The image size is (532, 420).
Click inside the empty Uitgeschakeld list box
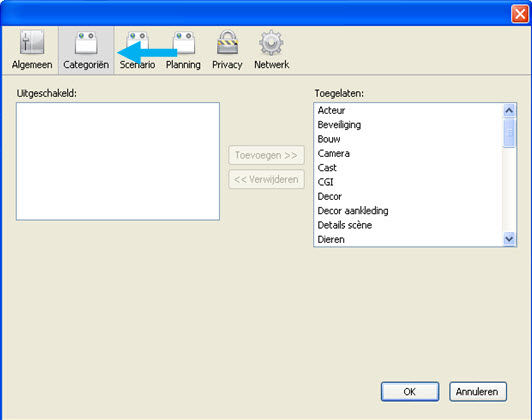coord(118,161)
